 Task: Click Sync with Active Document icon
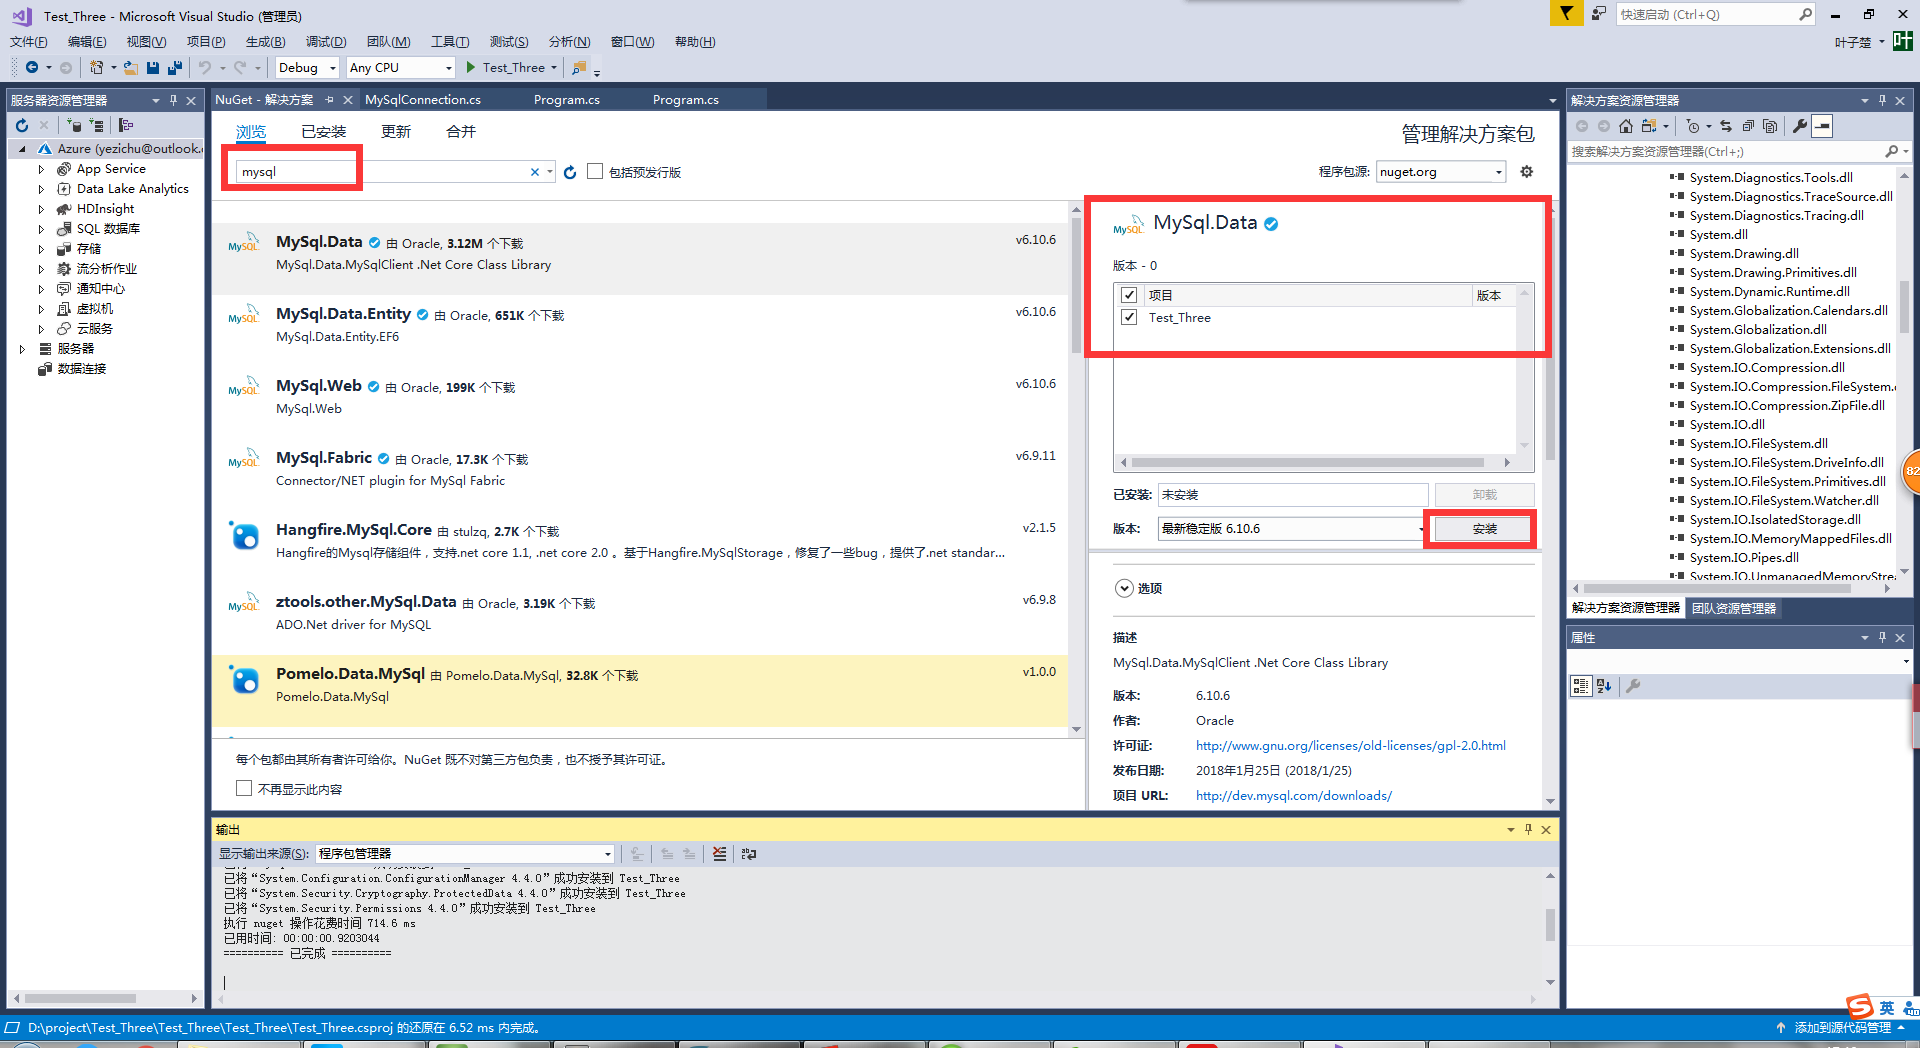(x=1726, y=126)
